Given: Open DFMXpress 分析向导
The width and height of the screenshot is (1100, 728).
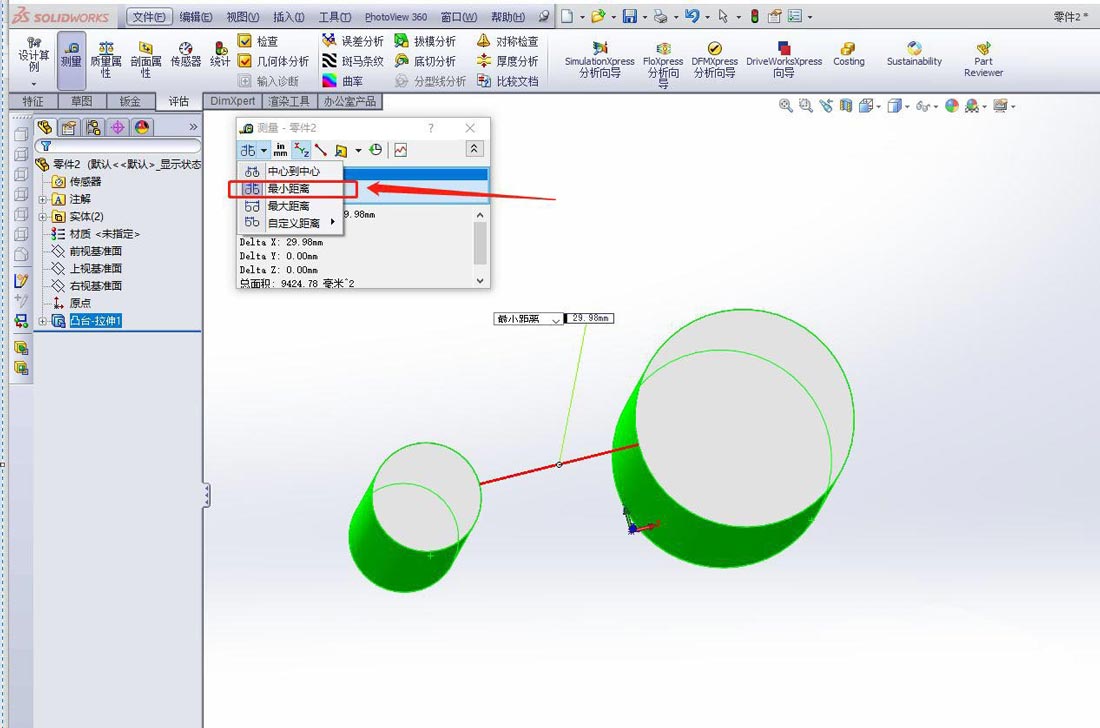Looking at the screenshot, I should point(714,59).
